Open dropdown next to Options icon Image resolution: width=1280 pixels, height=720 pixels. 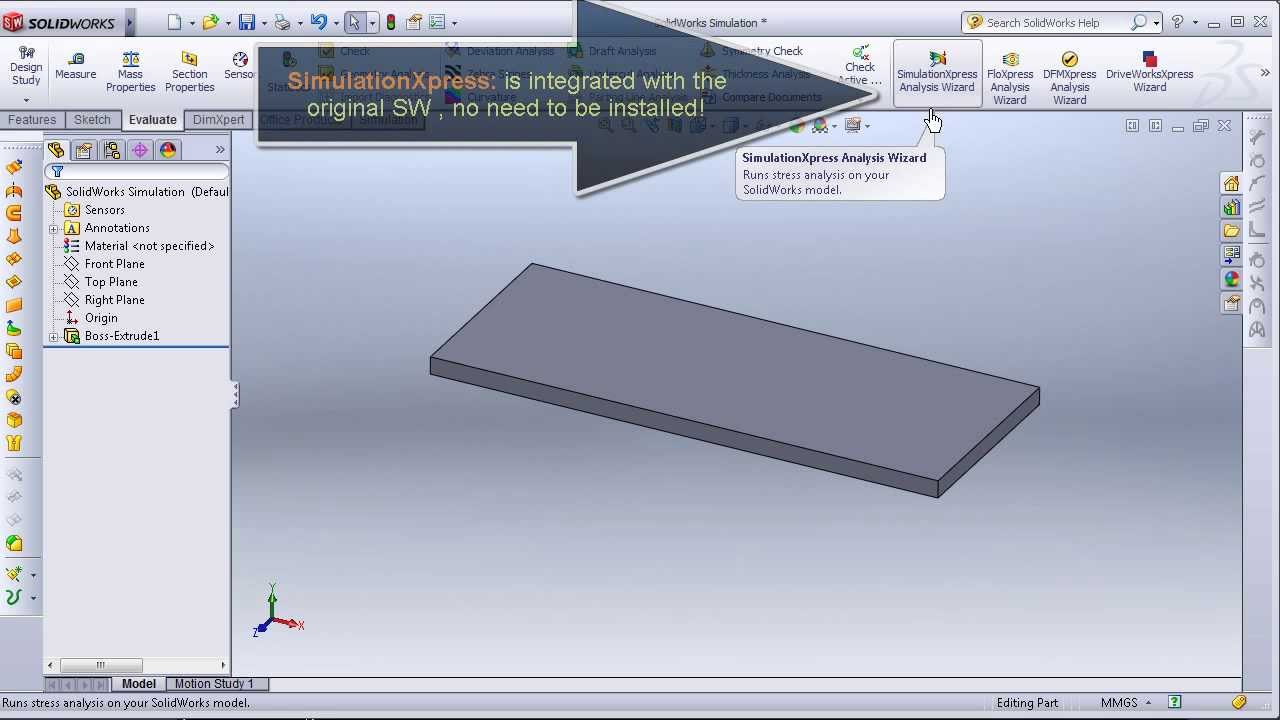coord(454,23)
